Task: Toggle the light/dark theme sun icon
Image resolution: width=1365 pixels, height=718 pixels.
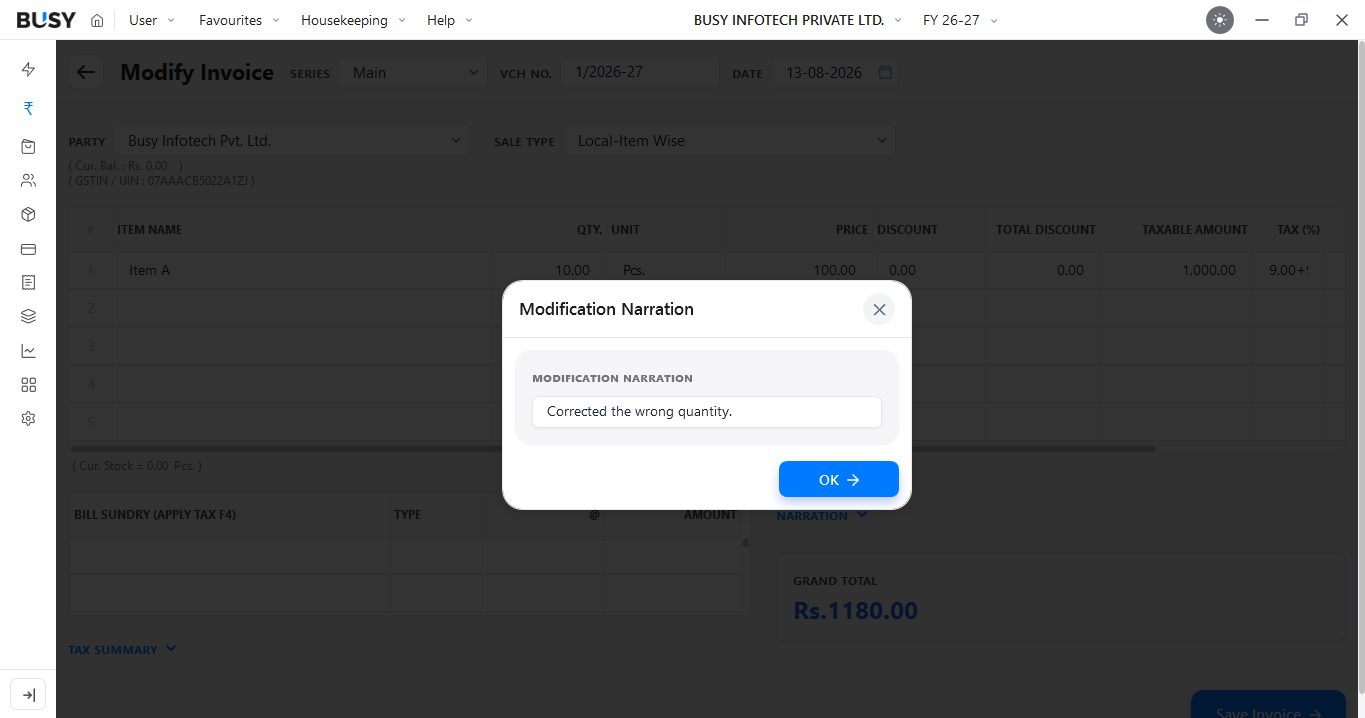Action: click(1220, 20)
